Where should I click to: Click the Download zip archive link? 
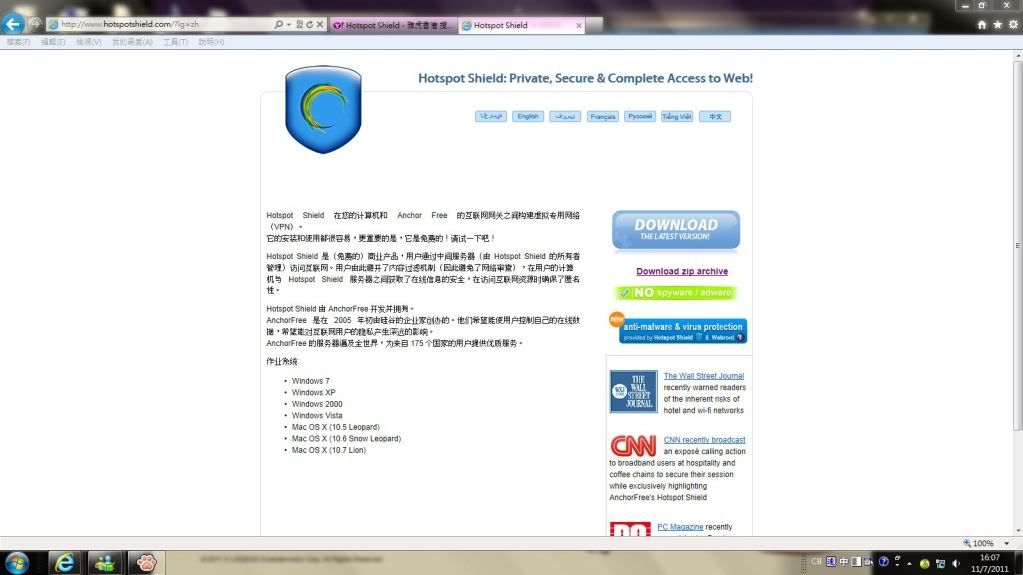pyautogui.click(x=682, y=271)
